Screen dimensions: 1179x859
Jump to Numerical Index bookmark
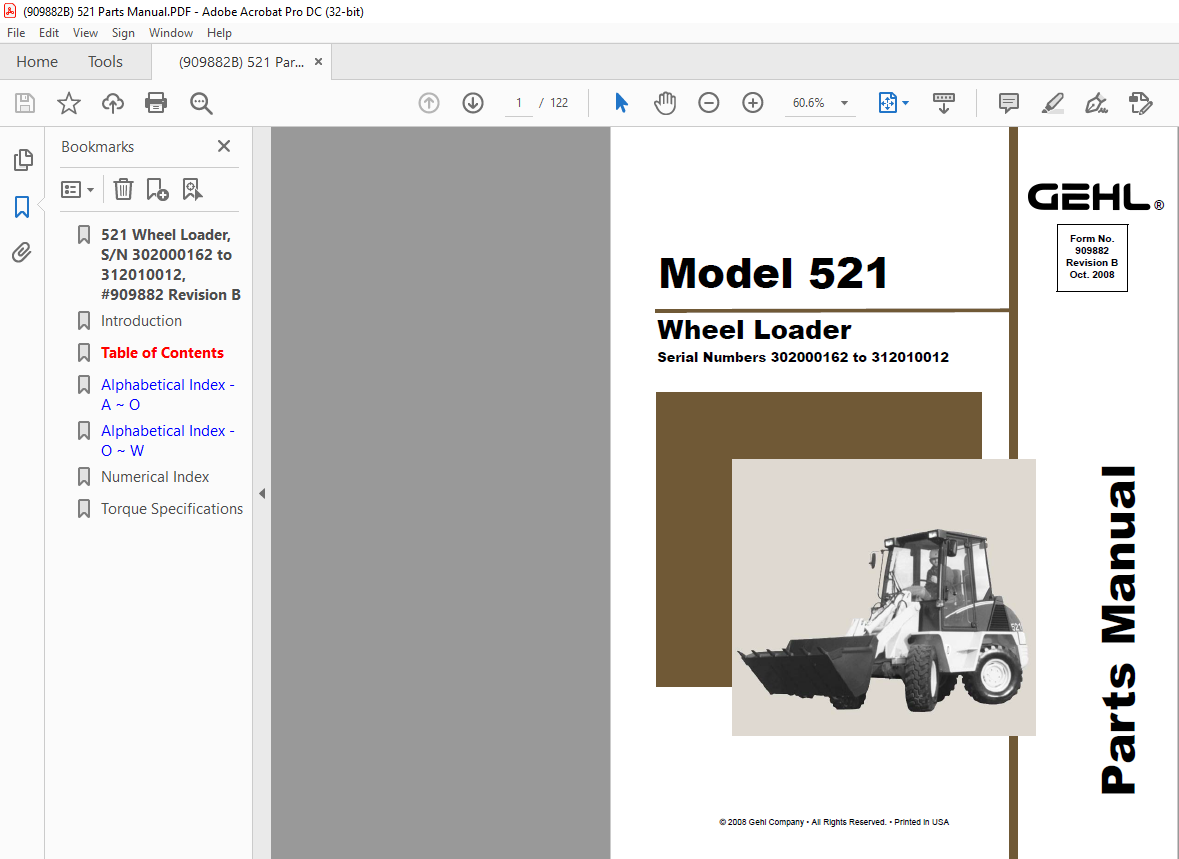(x=155, y=477)
